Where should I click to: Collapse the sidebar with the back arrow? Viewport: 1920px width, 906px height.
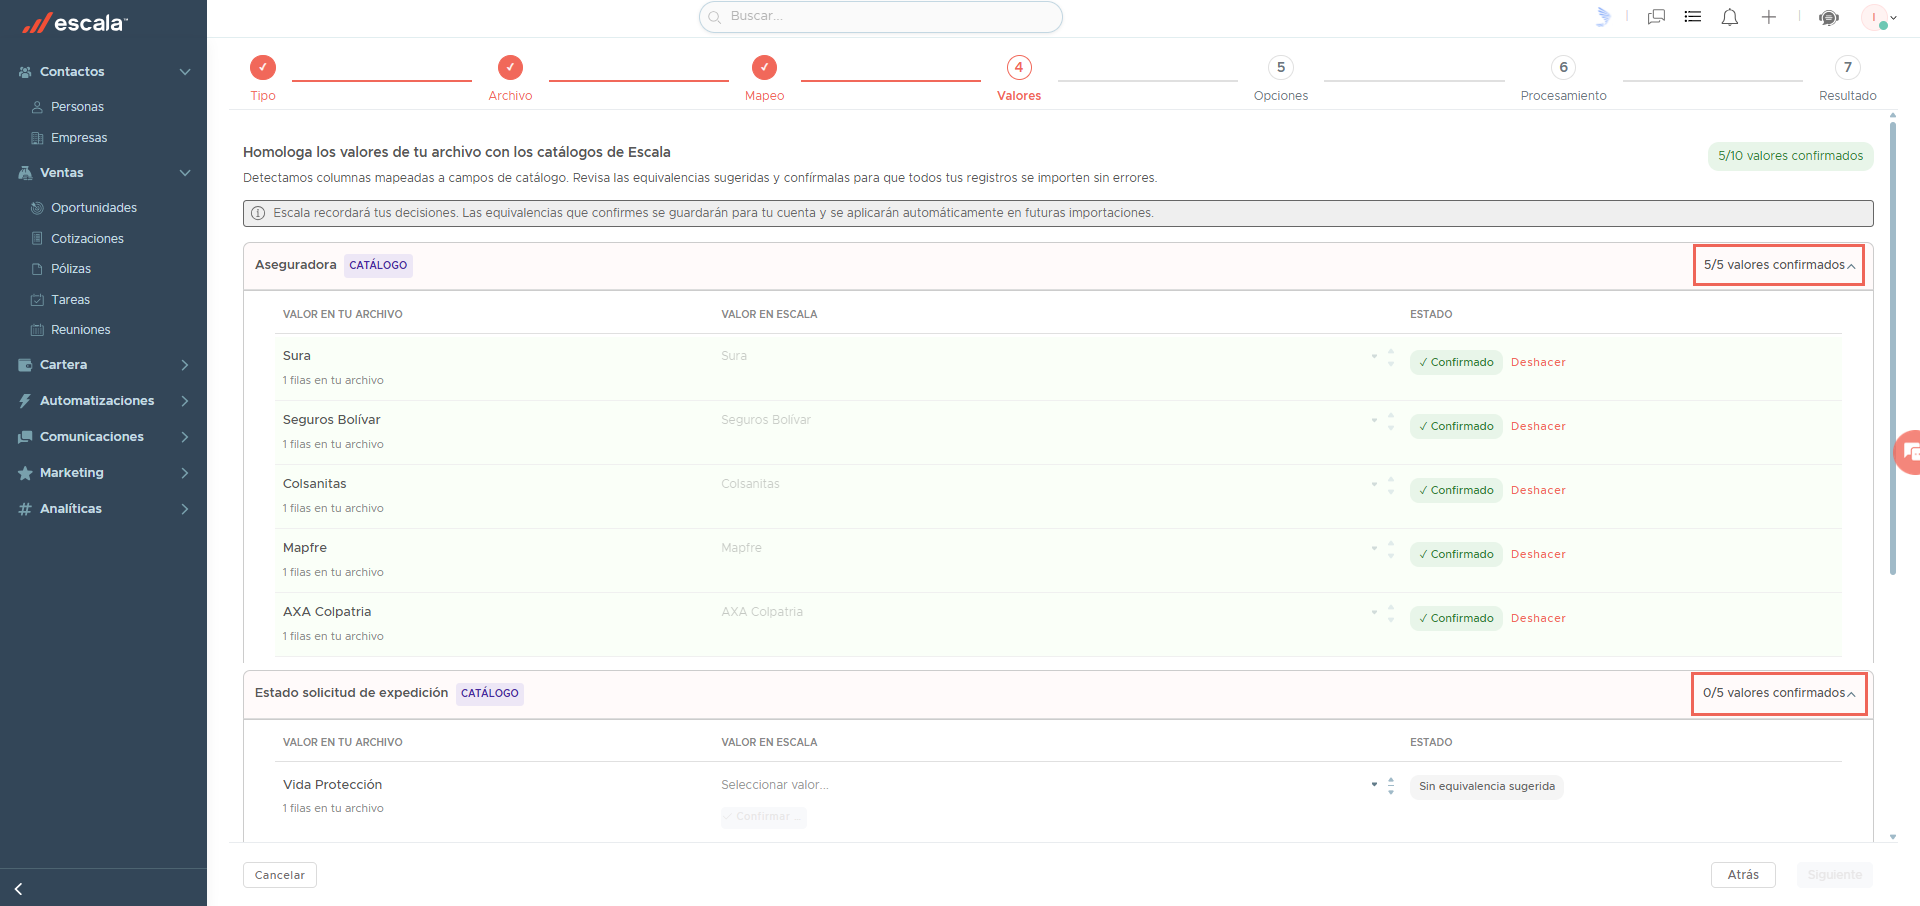[x=18, y=889]
